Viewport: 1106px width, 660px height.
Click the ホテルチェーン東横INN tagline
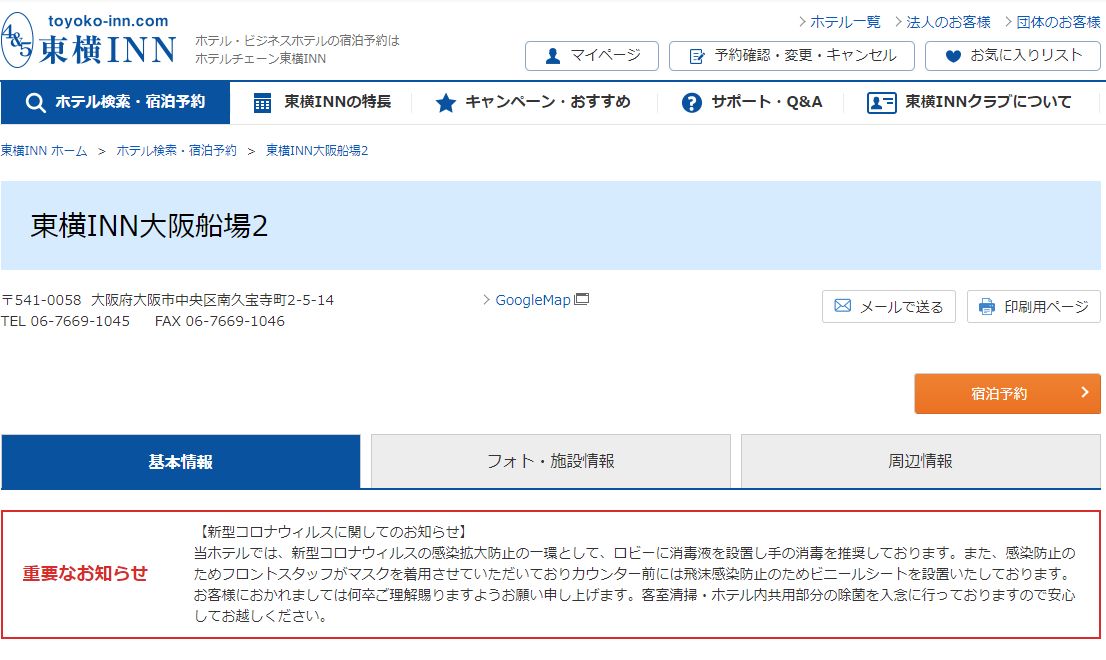[260, 59]
